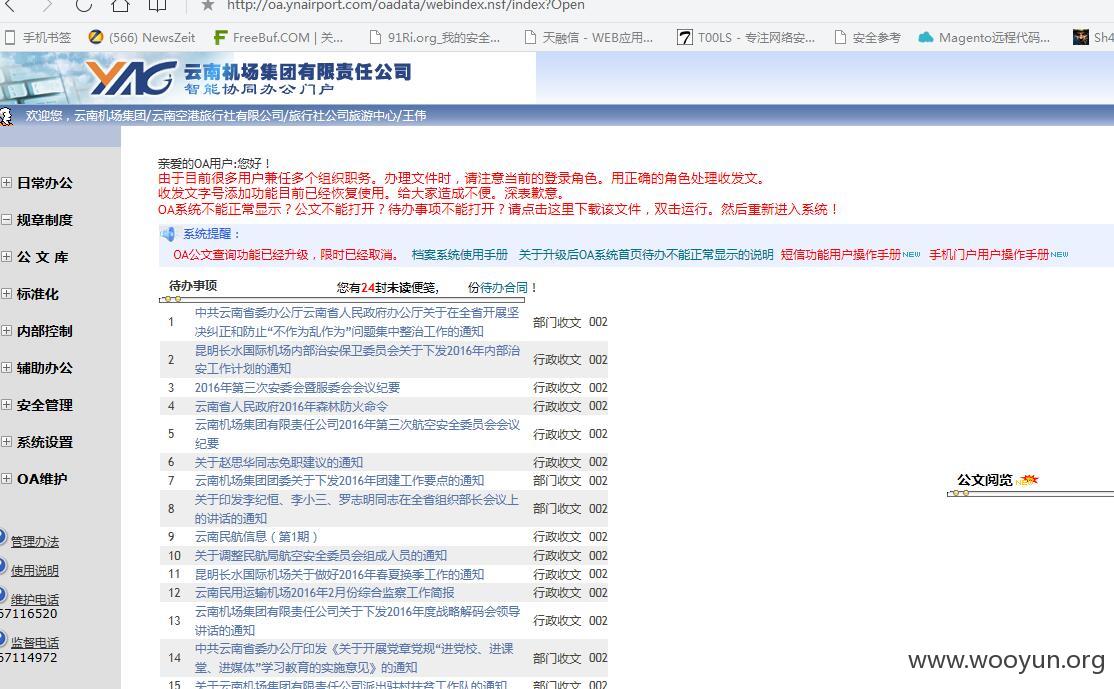Open the 安全参考 bookmark
1114x689 pixels.
click(x=867, y=38)
